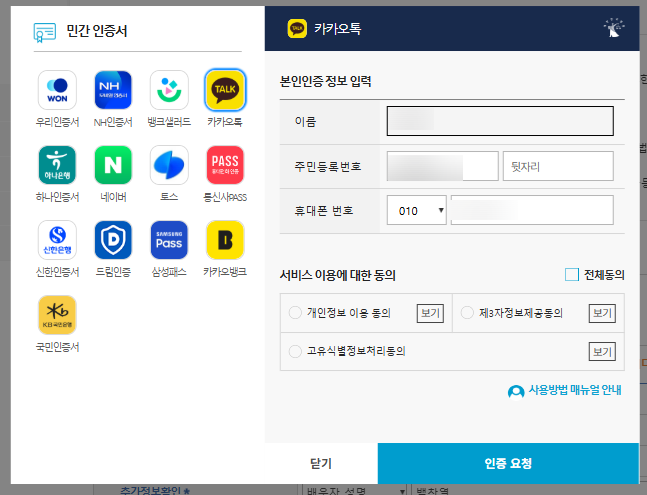Select the 토스 certificate icon
This screenshot has width=647, height=495.
(x=169, y=165)
